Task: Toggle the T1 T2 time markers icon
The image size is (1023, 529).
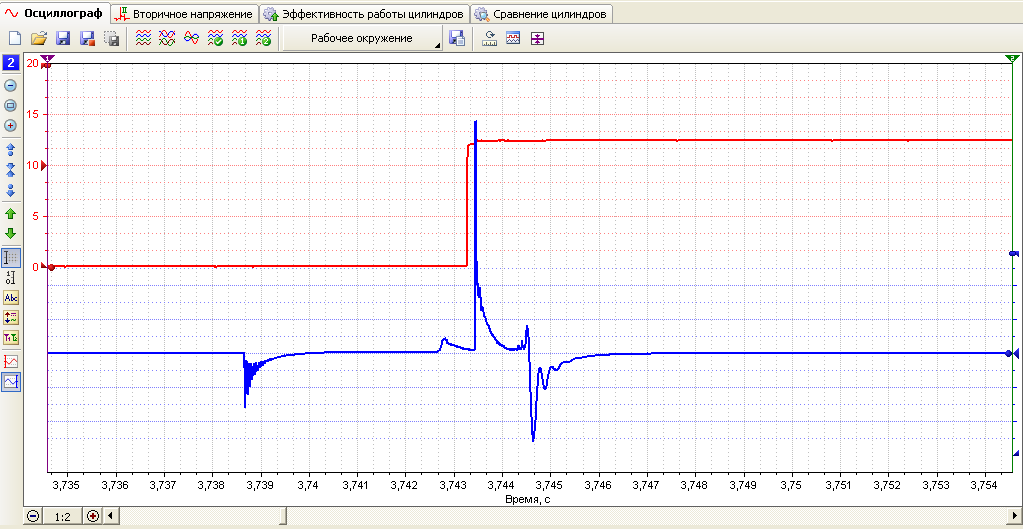Action: [x=11, y=337]
